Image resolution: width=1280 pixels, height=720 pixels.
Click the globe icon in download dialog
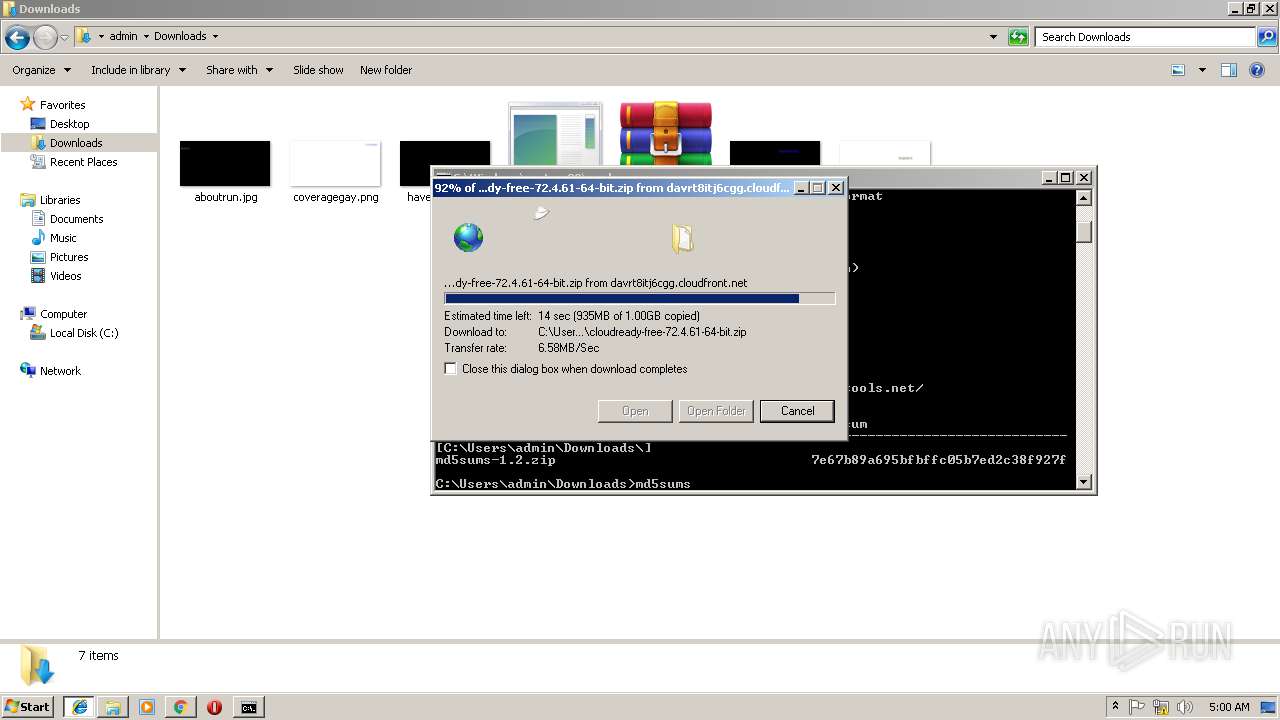tap(468, 237)
